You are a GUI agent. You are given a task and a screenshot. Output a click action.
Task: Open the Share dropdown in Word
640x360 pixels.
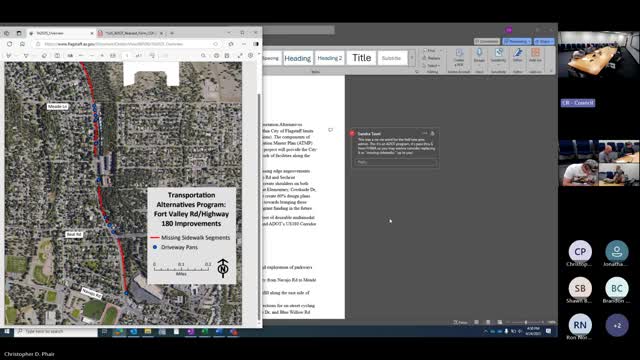pyautogui.click(x=544, y=42)
